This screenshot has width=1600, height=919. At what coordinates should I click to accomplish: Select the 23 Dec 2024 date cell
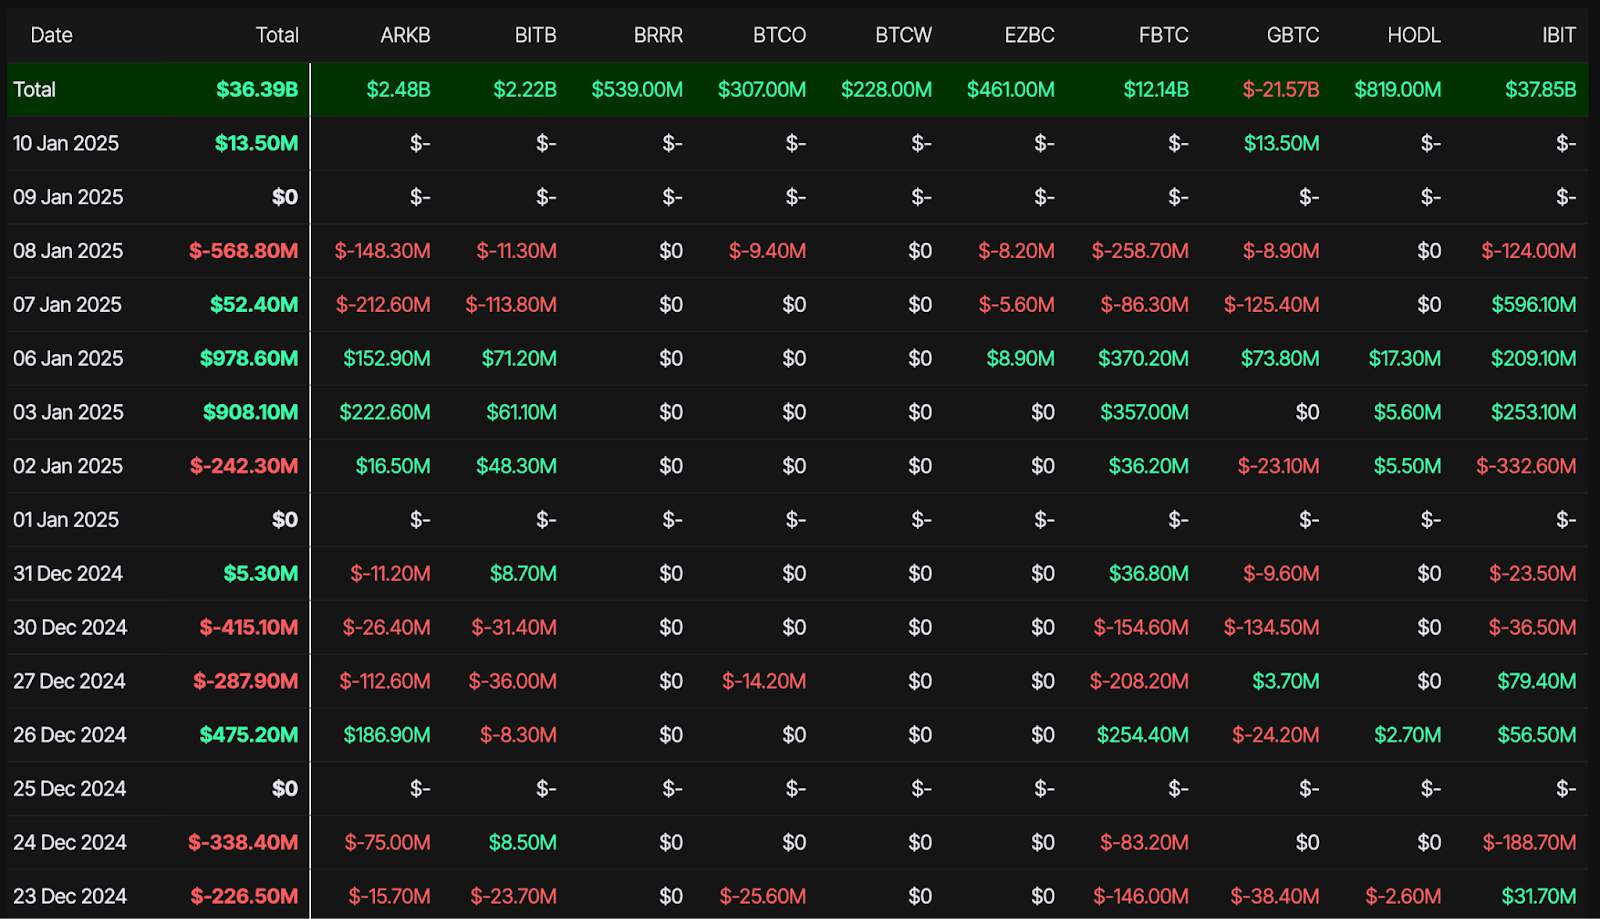point(70,897)
